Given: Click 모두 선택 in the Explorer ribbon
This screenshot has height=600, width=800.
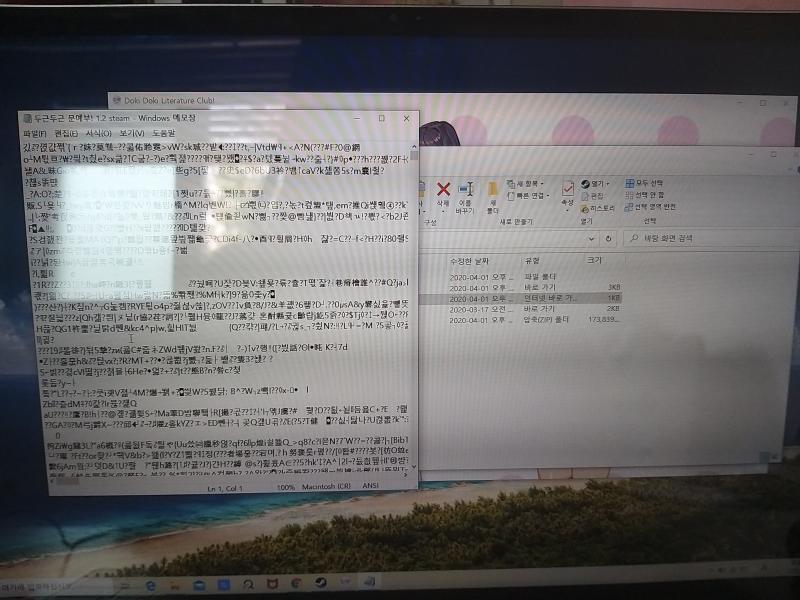Looking at the screenshot, I should tap(644, 183).
